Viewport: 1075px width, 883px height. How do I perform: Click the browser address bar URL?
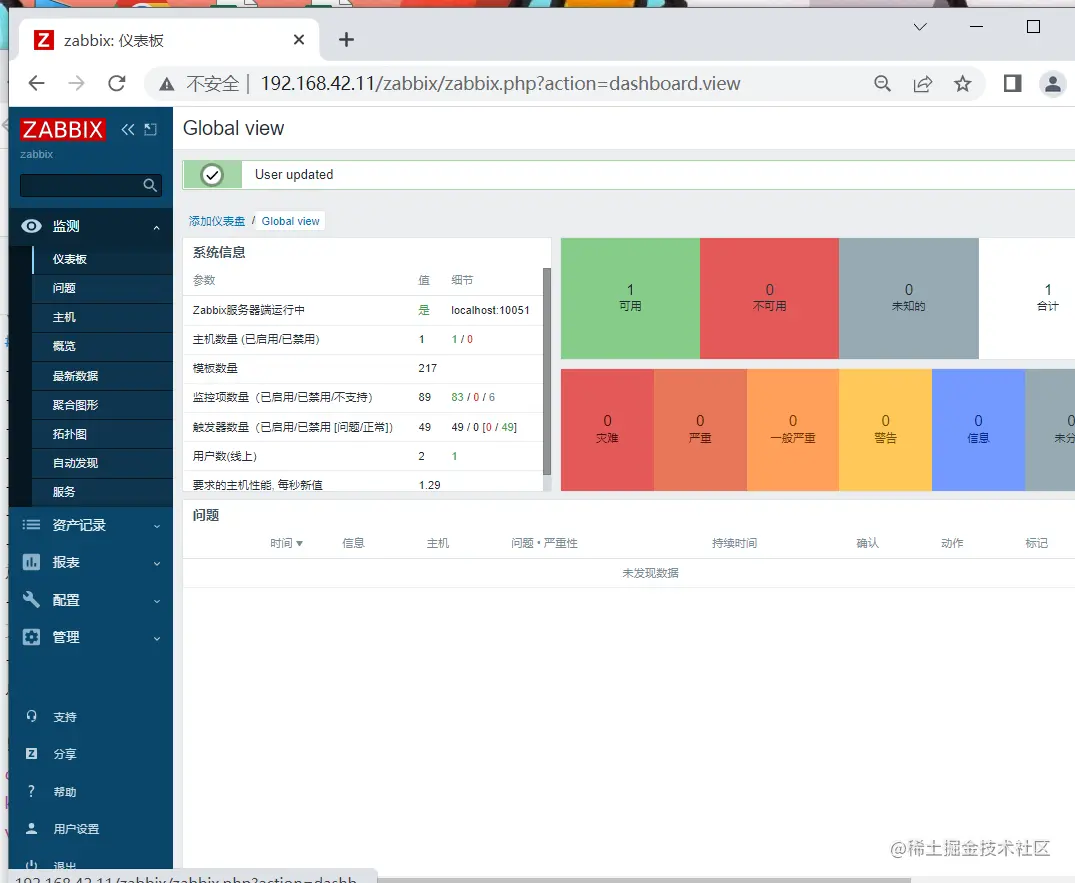tap(500, 84)
